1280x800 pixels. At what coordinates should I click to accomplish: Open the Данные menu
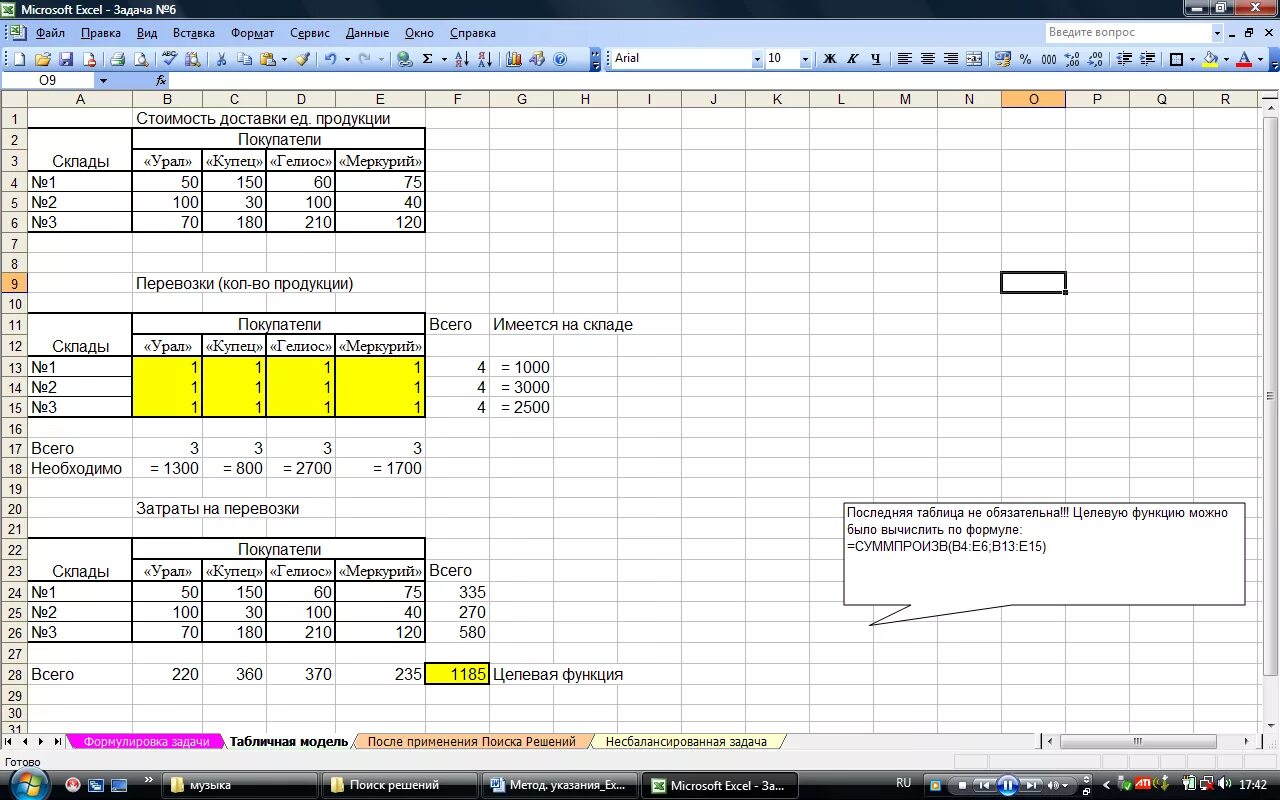pos(368,33)
